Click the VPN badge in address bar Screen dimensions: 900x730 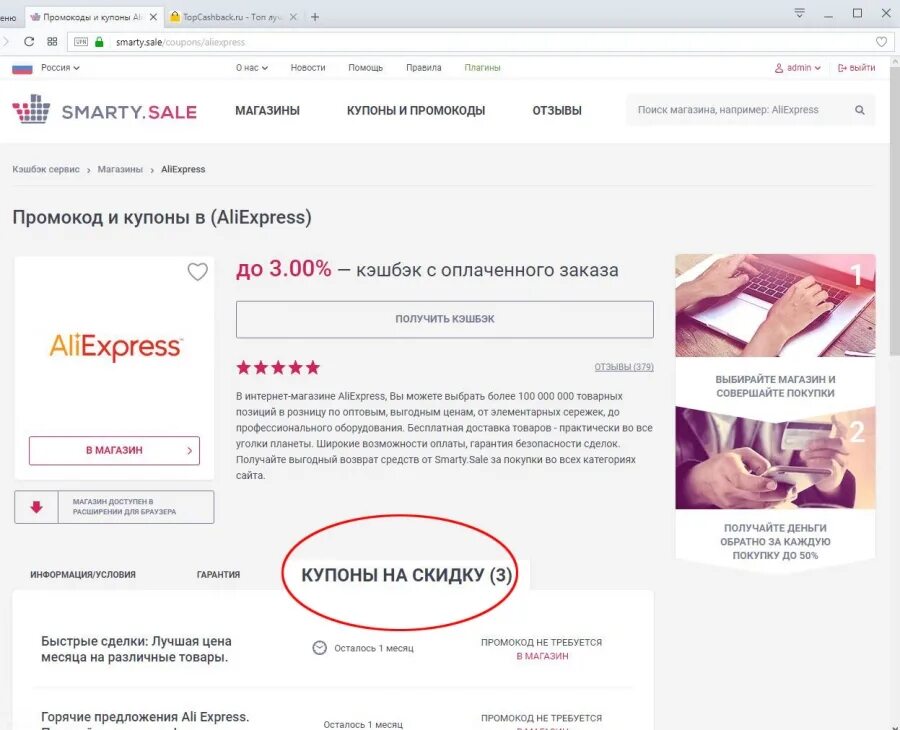(x=81, y=42)
